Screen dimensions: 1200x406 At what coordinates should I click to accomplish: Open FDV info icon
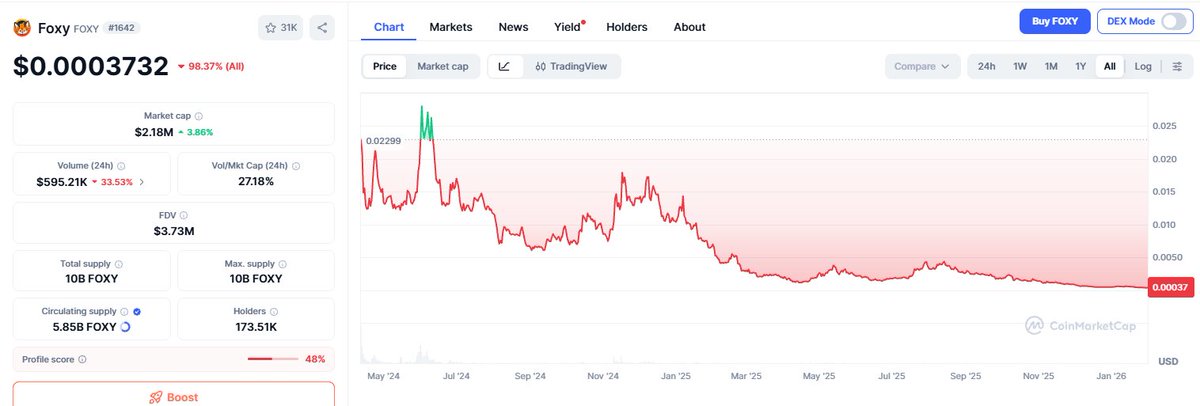pyautogui.click(x=184, y=215)
